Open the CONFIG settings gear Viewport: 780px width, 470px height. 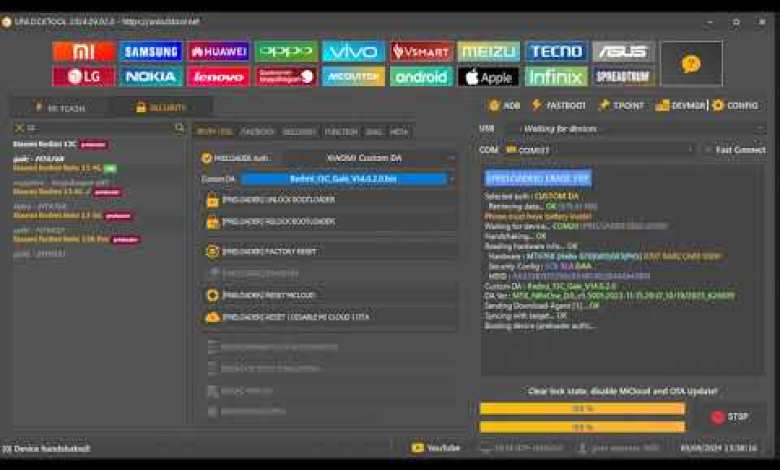(735, 105)
